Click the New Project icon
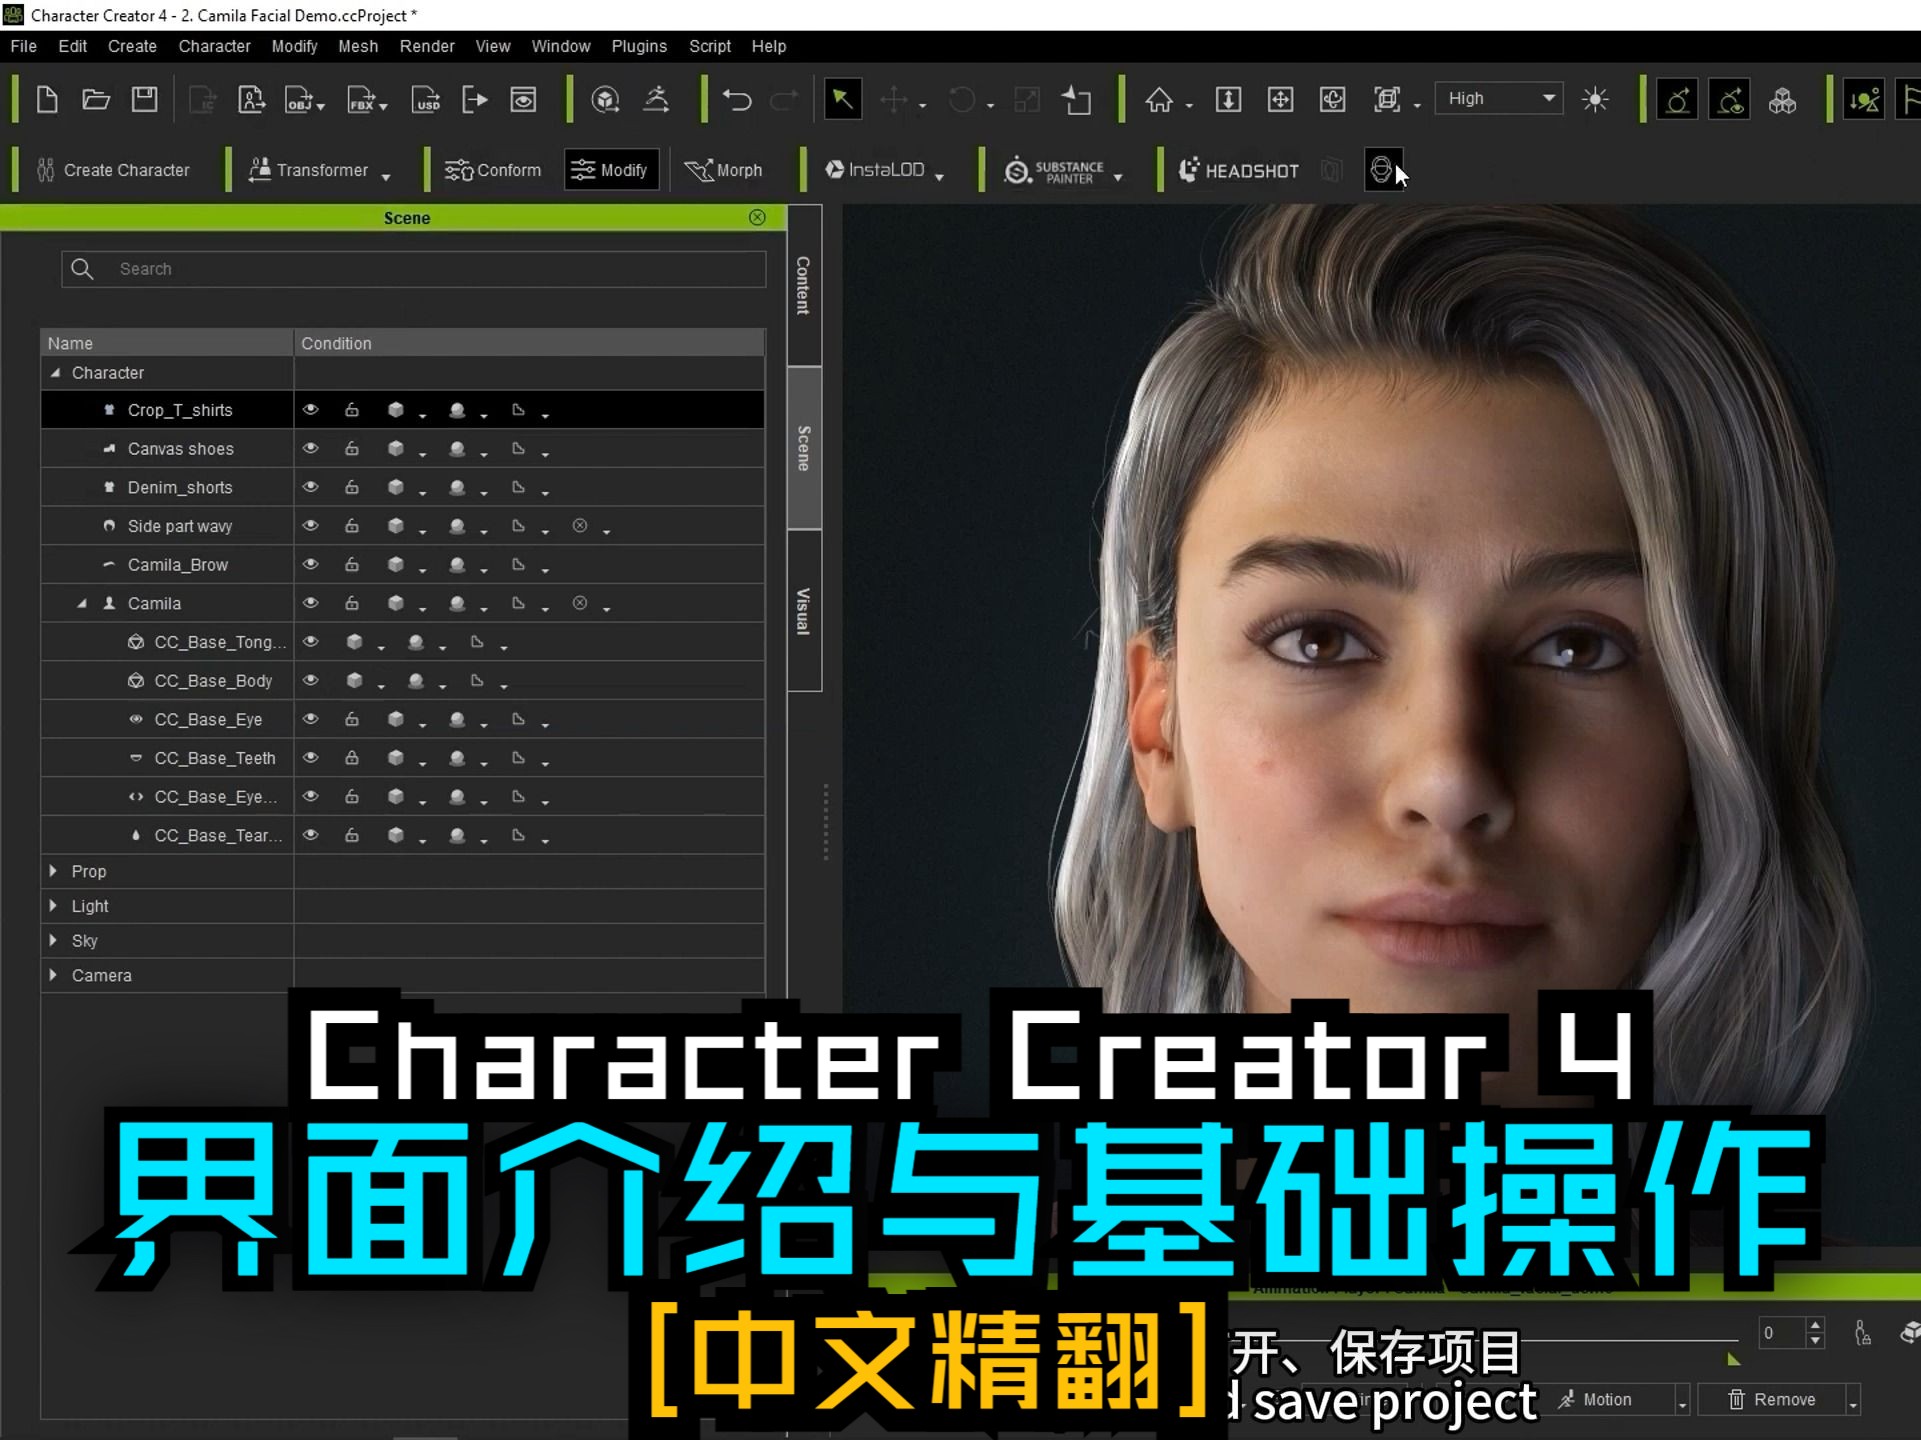The image size is (1921, 1440). [47, 99]
